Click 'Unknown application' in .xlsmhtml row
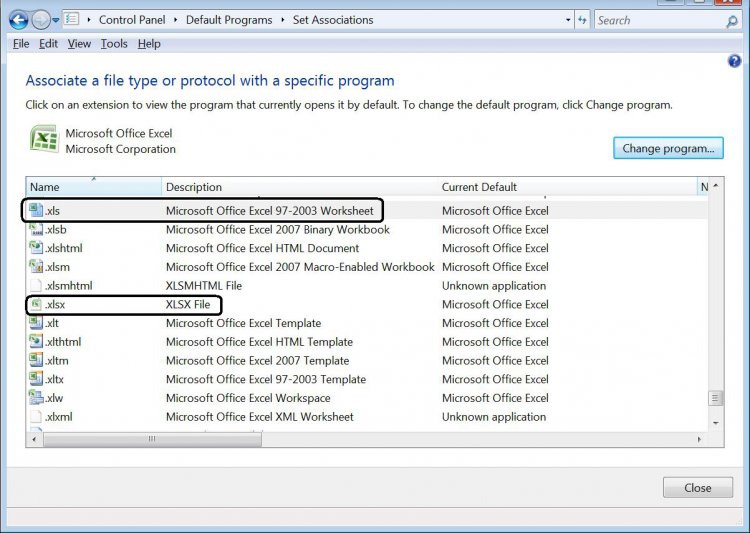The image size is (750, 533). pos(494,286)
